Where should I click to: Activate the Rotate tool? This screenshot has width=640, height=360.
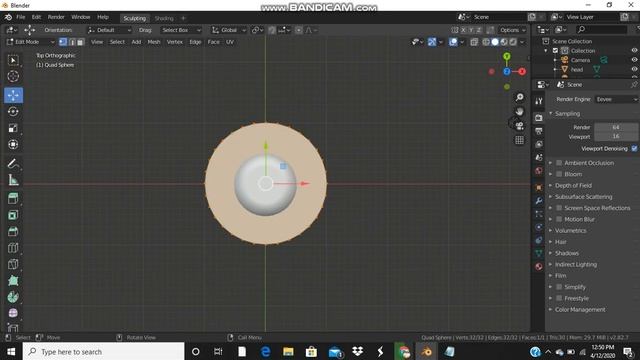coord(13,111)
